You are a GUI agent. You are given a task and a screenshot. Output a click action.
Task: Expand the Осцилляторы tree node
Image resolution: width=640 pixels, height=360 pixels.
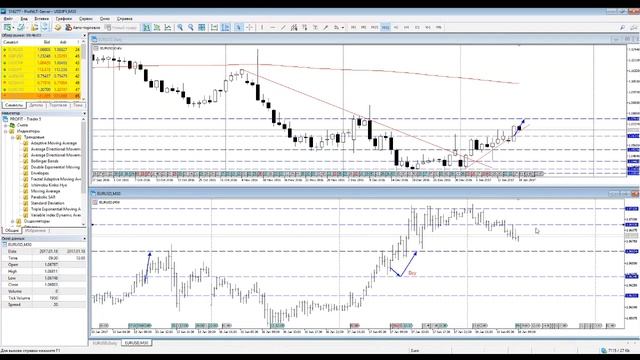pyautogui.click(x=13, y=221)
